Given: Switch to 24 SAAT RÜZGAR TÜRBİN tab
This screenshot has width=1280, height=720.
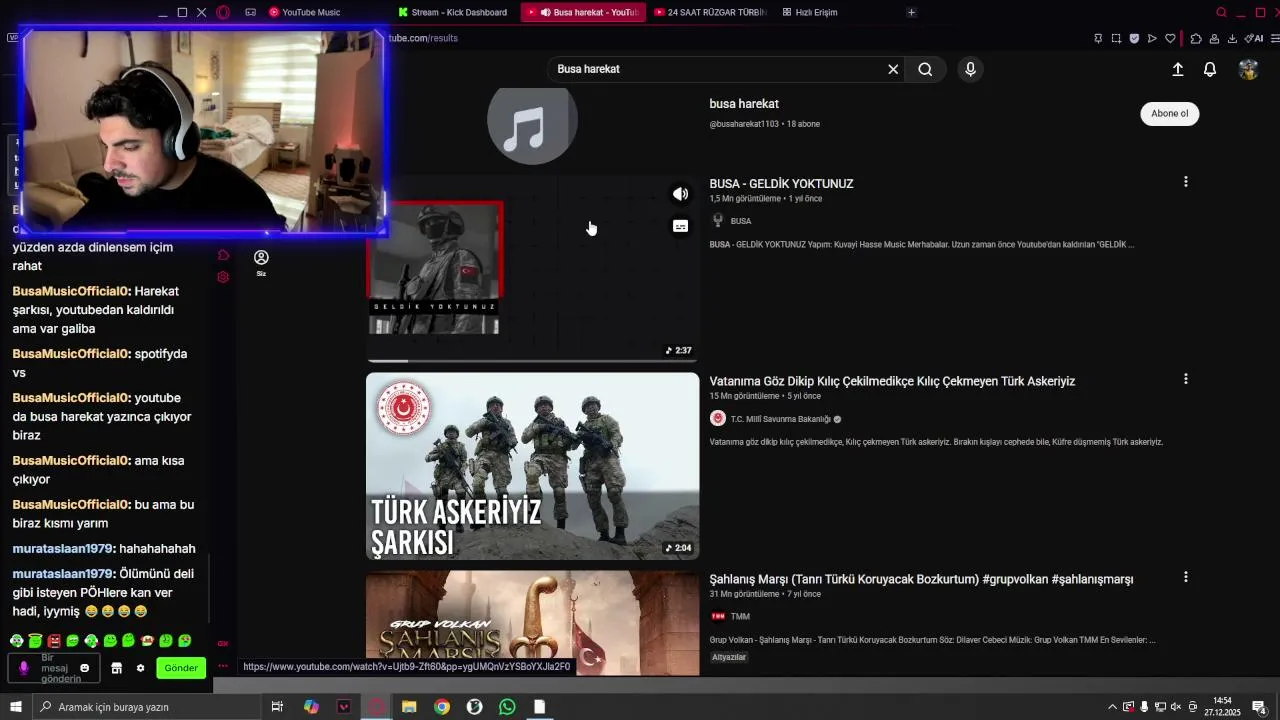Looking at the screenshot, I should pyautogui.click(x=712, y=12).
